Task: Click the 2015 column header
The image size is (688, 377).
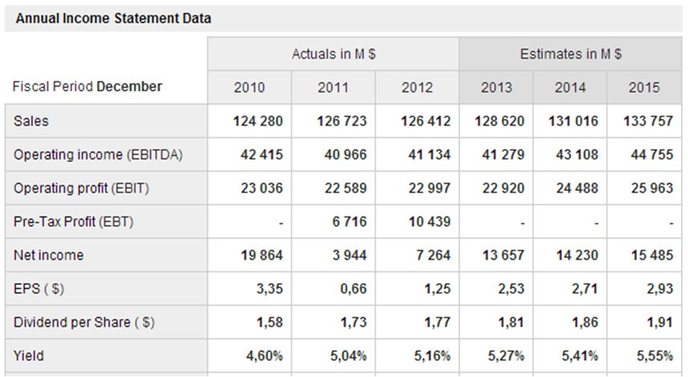Action: (644, 87)
